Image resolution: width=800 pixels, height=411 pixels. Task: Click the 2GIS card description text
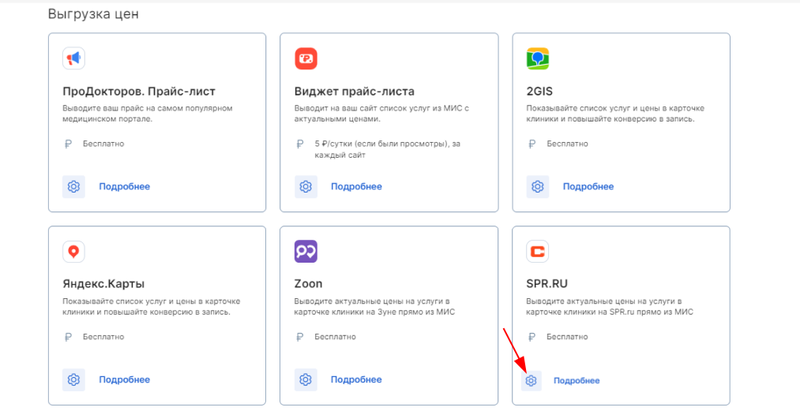pos(615,114)
